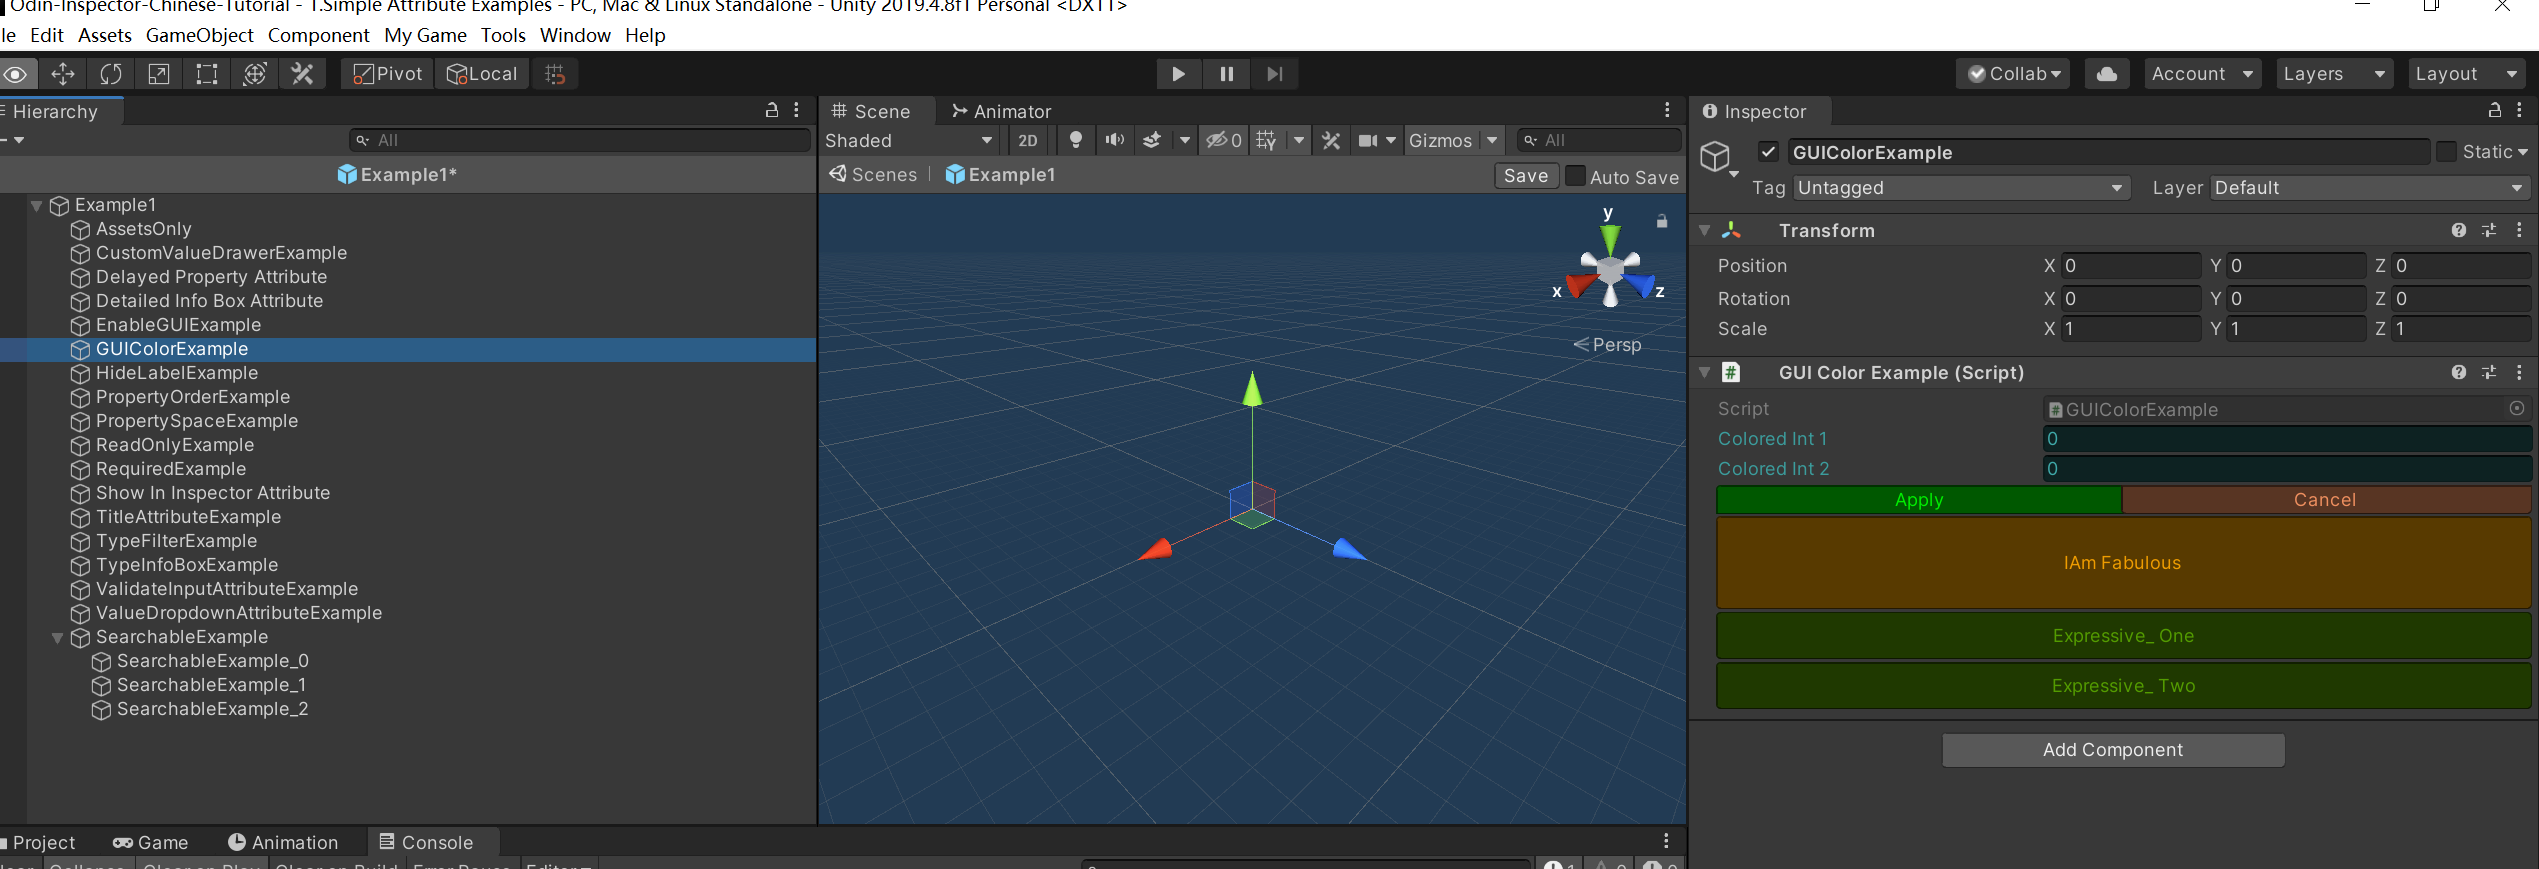Click the IAm Fabulous button

tap(2123, 563)
